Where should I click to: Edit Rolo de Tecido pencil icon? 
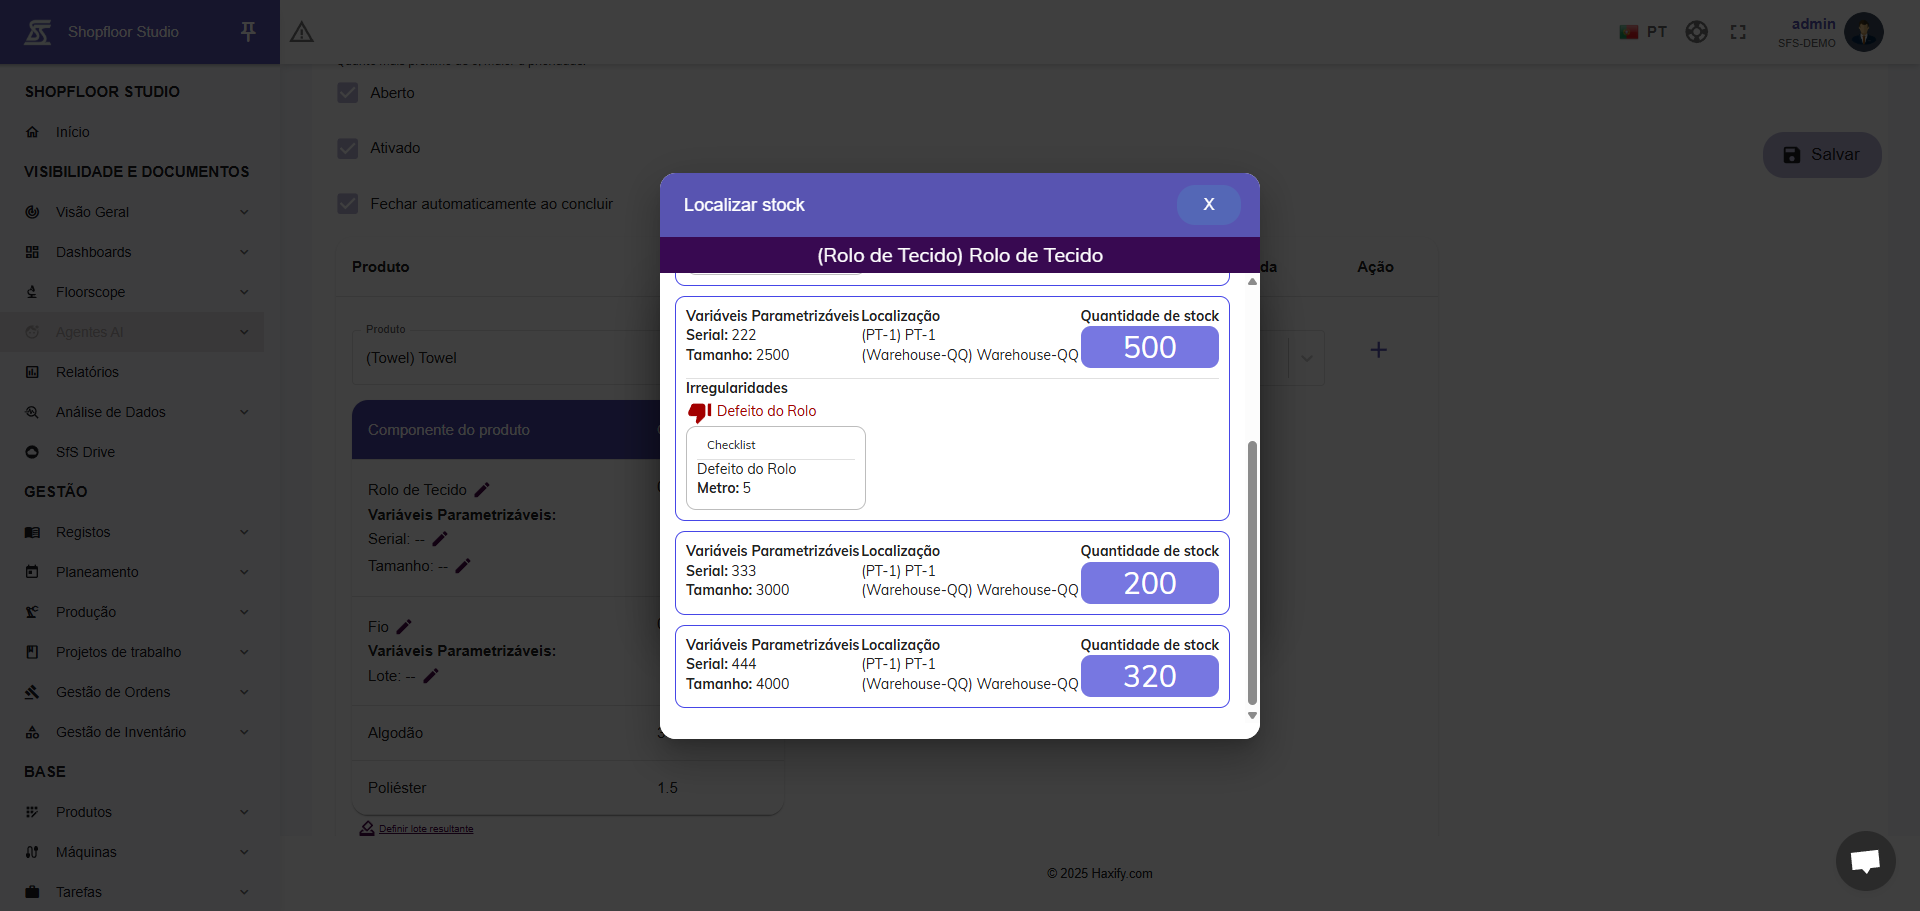click(x=482, y=490)
